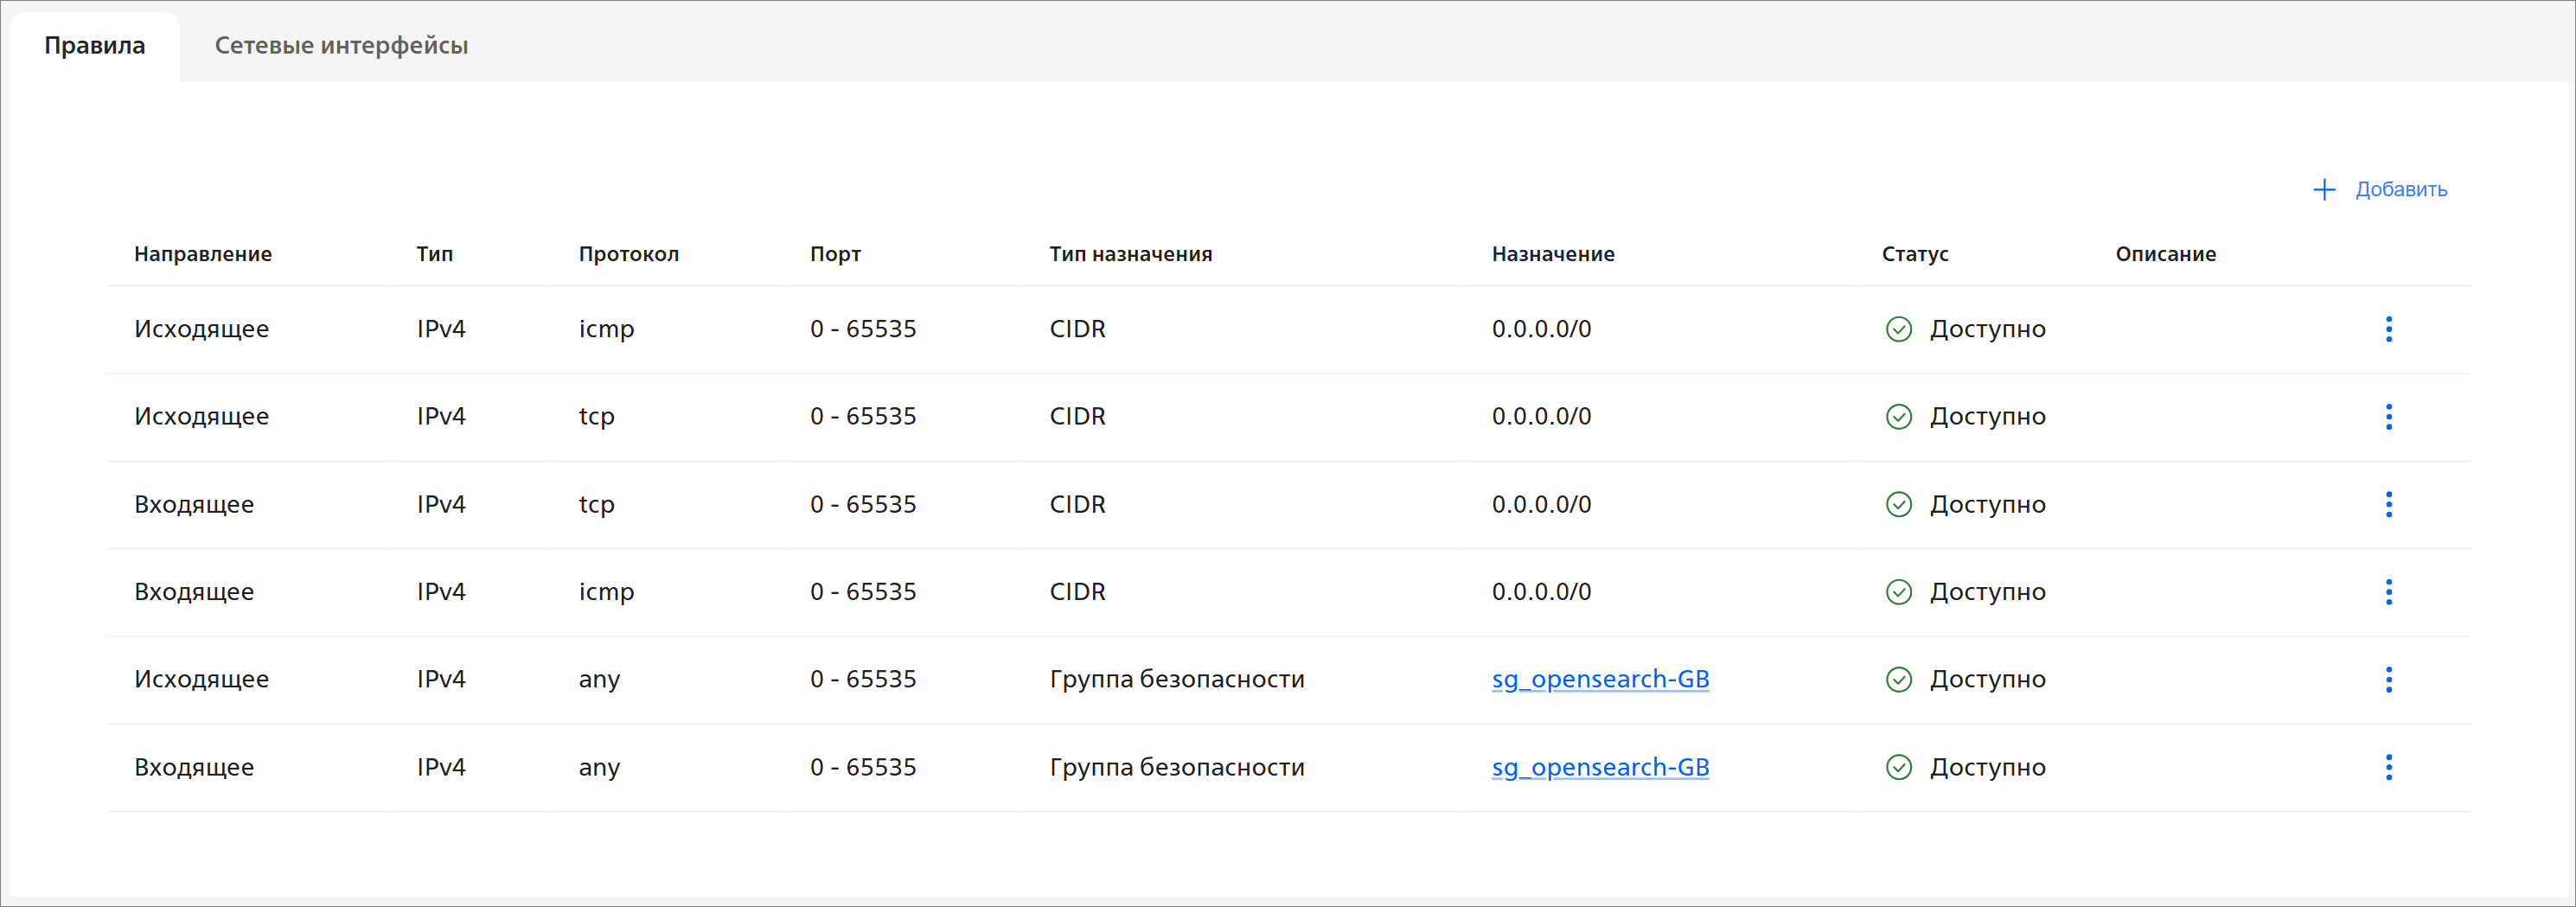Click status checkmark icon of outgoing icmp rule

click(x=1898, y=329)
